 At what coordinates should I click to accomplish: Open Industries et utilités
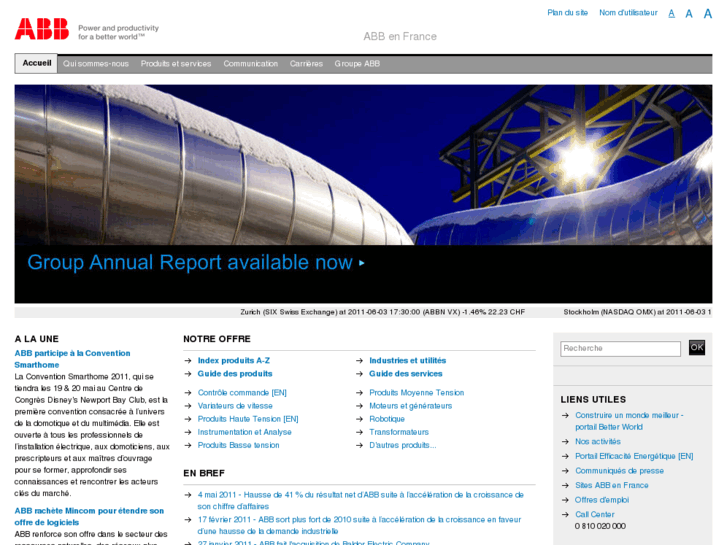408,360
